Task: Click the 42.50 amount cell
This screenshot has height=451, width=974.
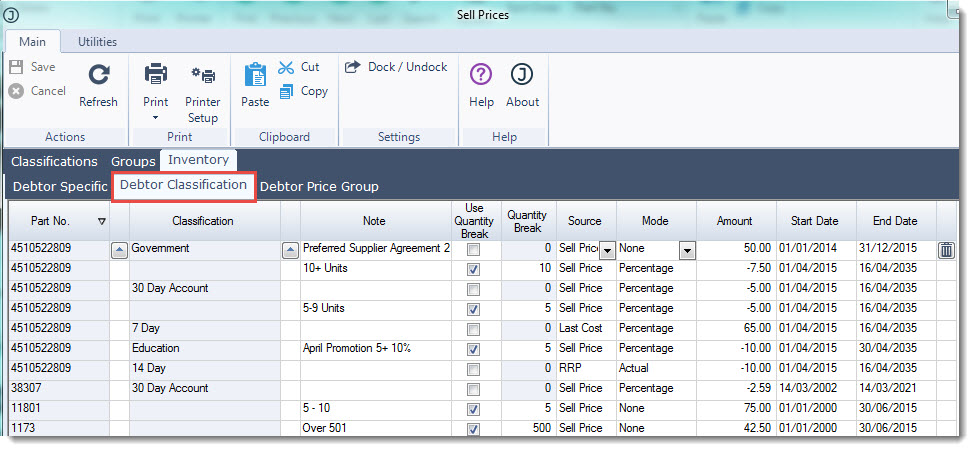Action: pyautogui.click(x=736, y=429)
